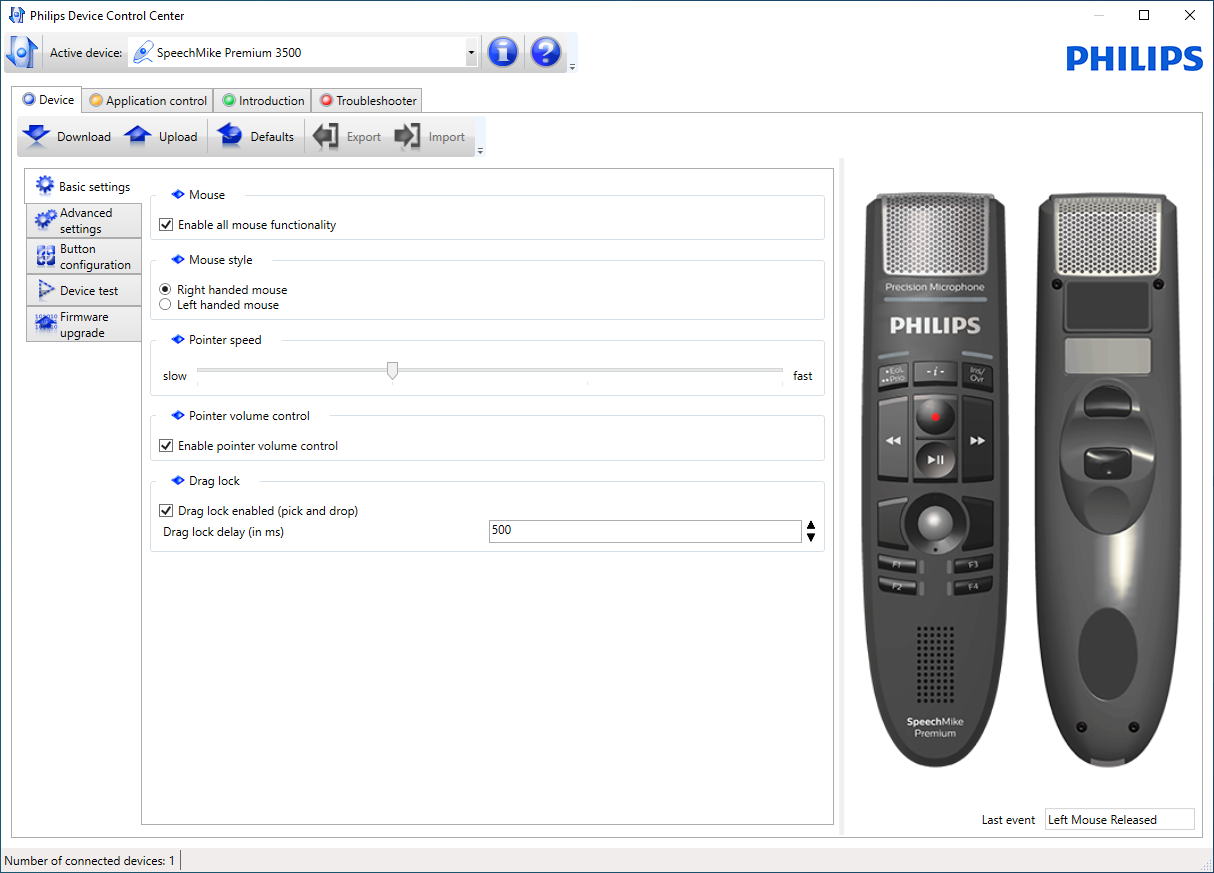Click the Export toolbar button
The image size is (1214, 873).
(x=347, y=136)
